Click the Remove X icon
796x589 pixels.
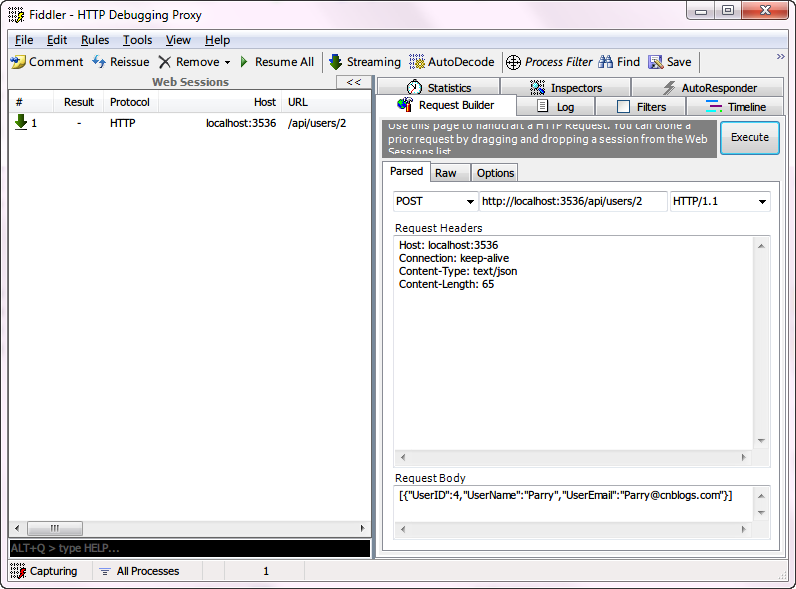click(164, 62)
